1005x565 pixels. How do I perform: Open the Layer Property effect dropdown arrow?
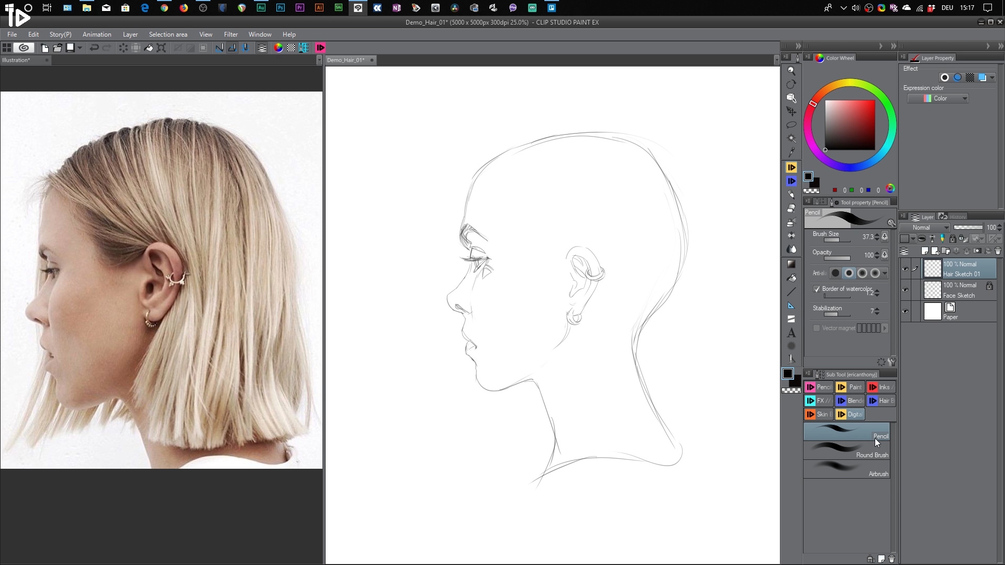coord(992,78)
